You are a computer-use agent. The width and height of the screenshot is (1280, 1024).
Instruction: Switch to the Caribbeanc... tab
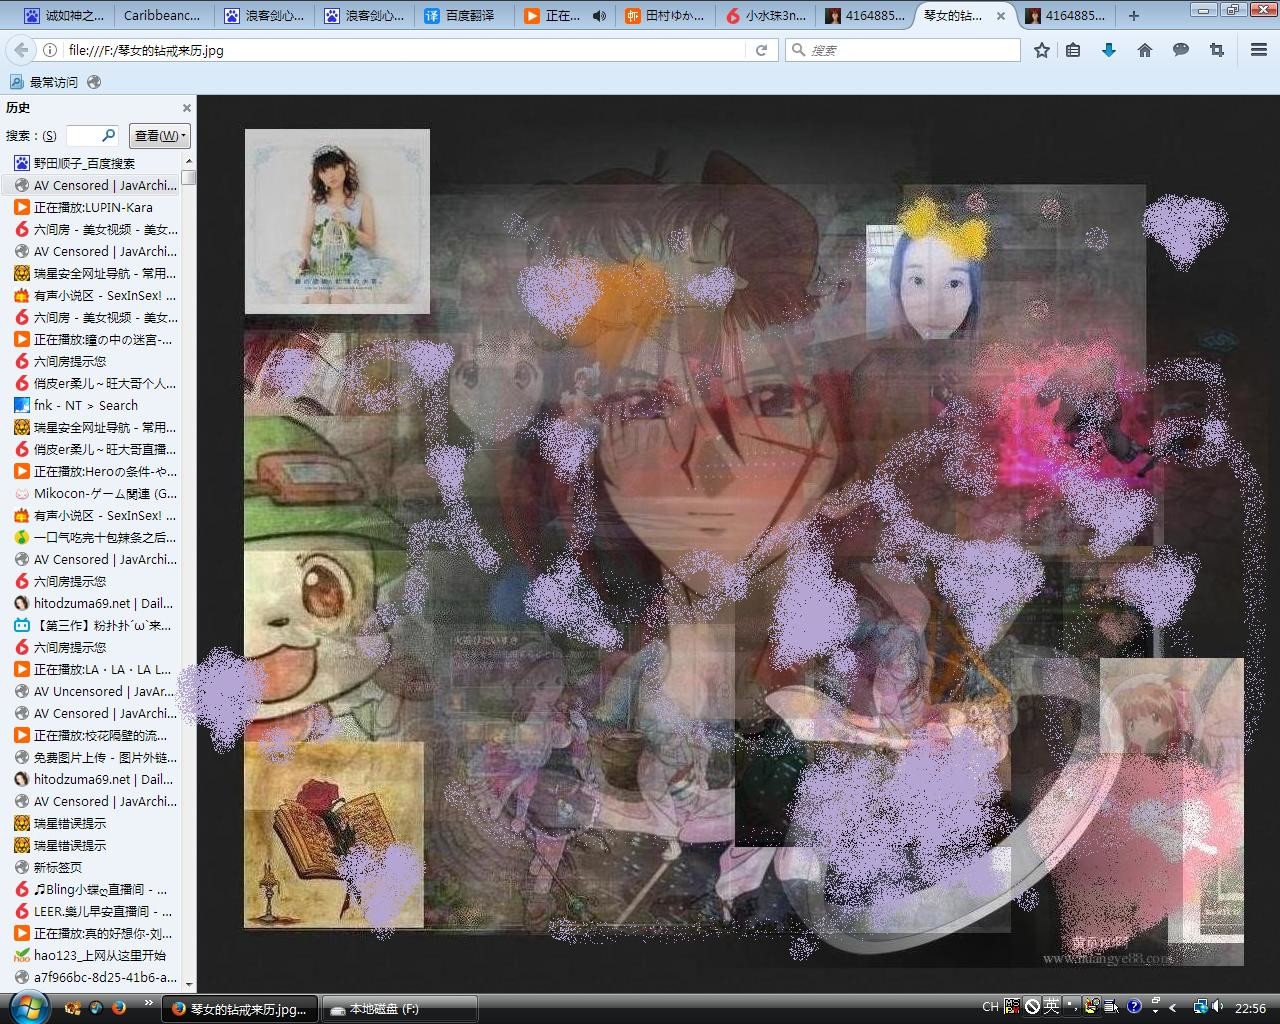(x=162, y=16)
